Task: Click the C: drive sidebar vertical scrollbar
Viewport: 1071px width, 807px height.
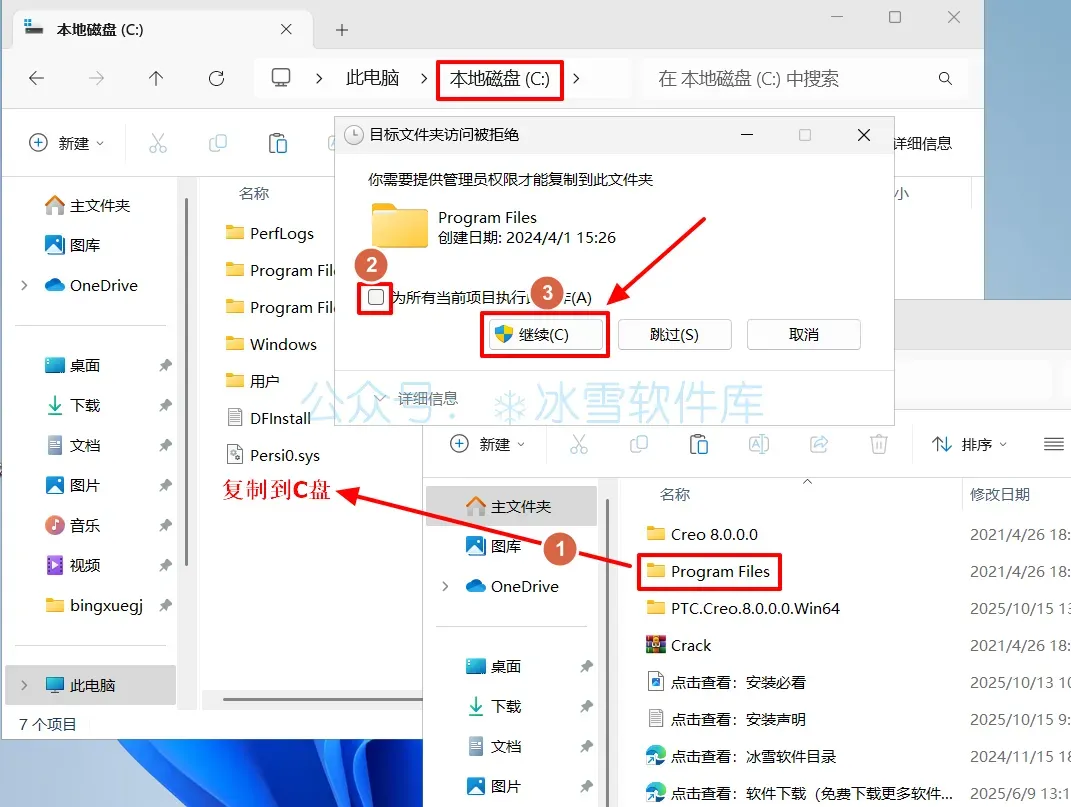Action: point(186,383)
